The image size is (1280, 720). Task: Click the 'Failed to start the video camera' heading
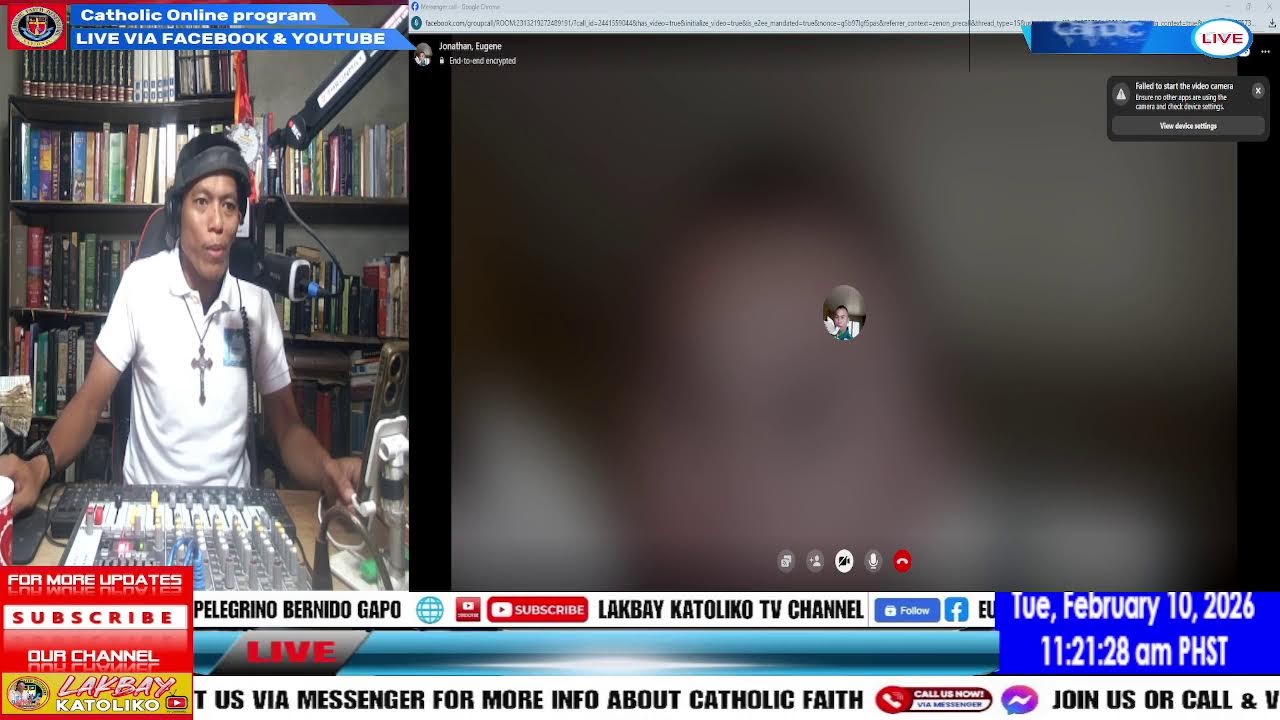click(x=1184, y=86)
